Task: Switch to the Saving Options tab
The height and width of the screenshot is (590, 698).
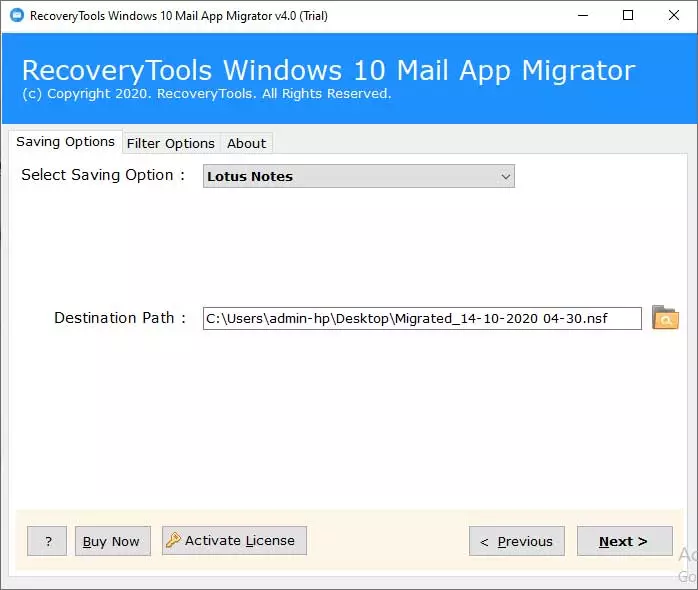Action: [65, 142]
